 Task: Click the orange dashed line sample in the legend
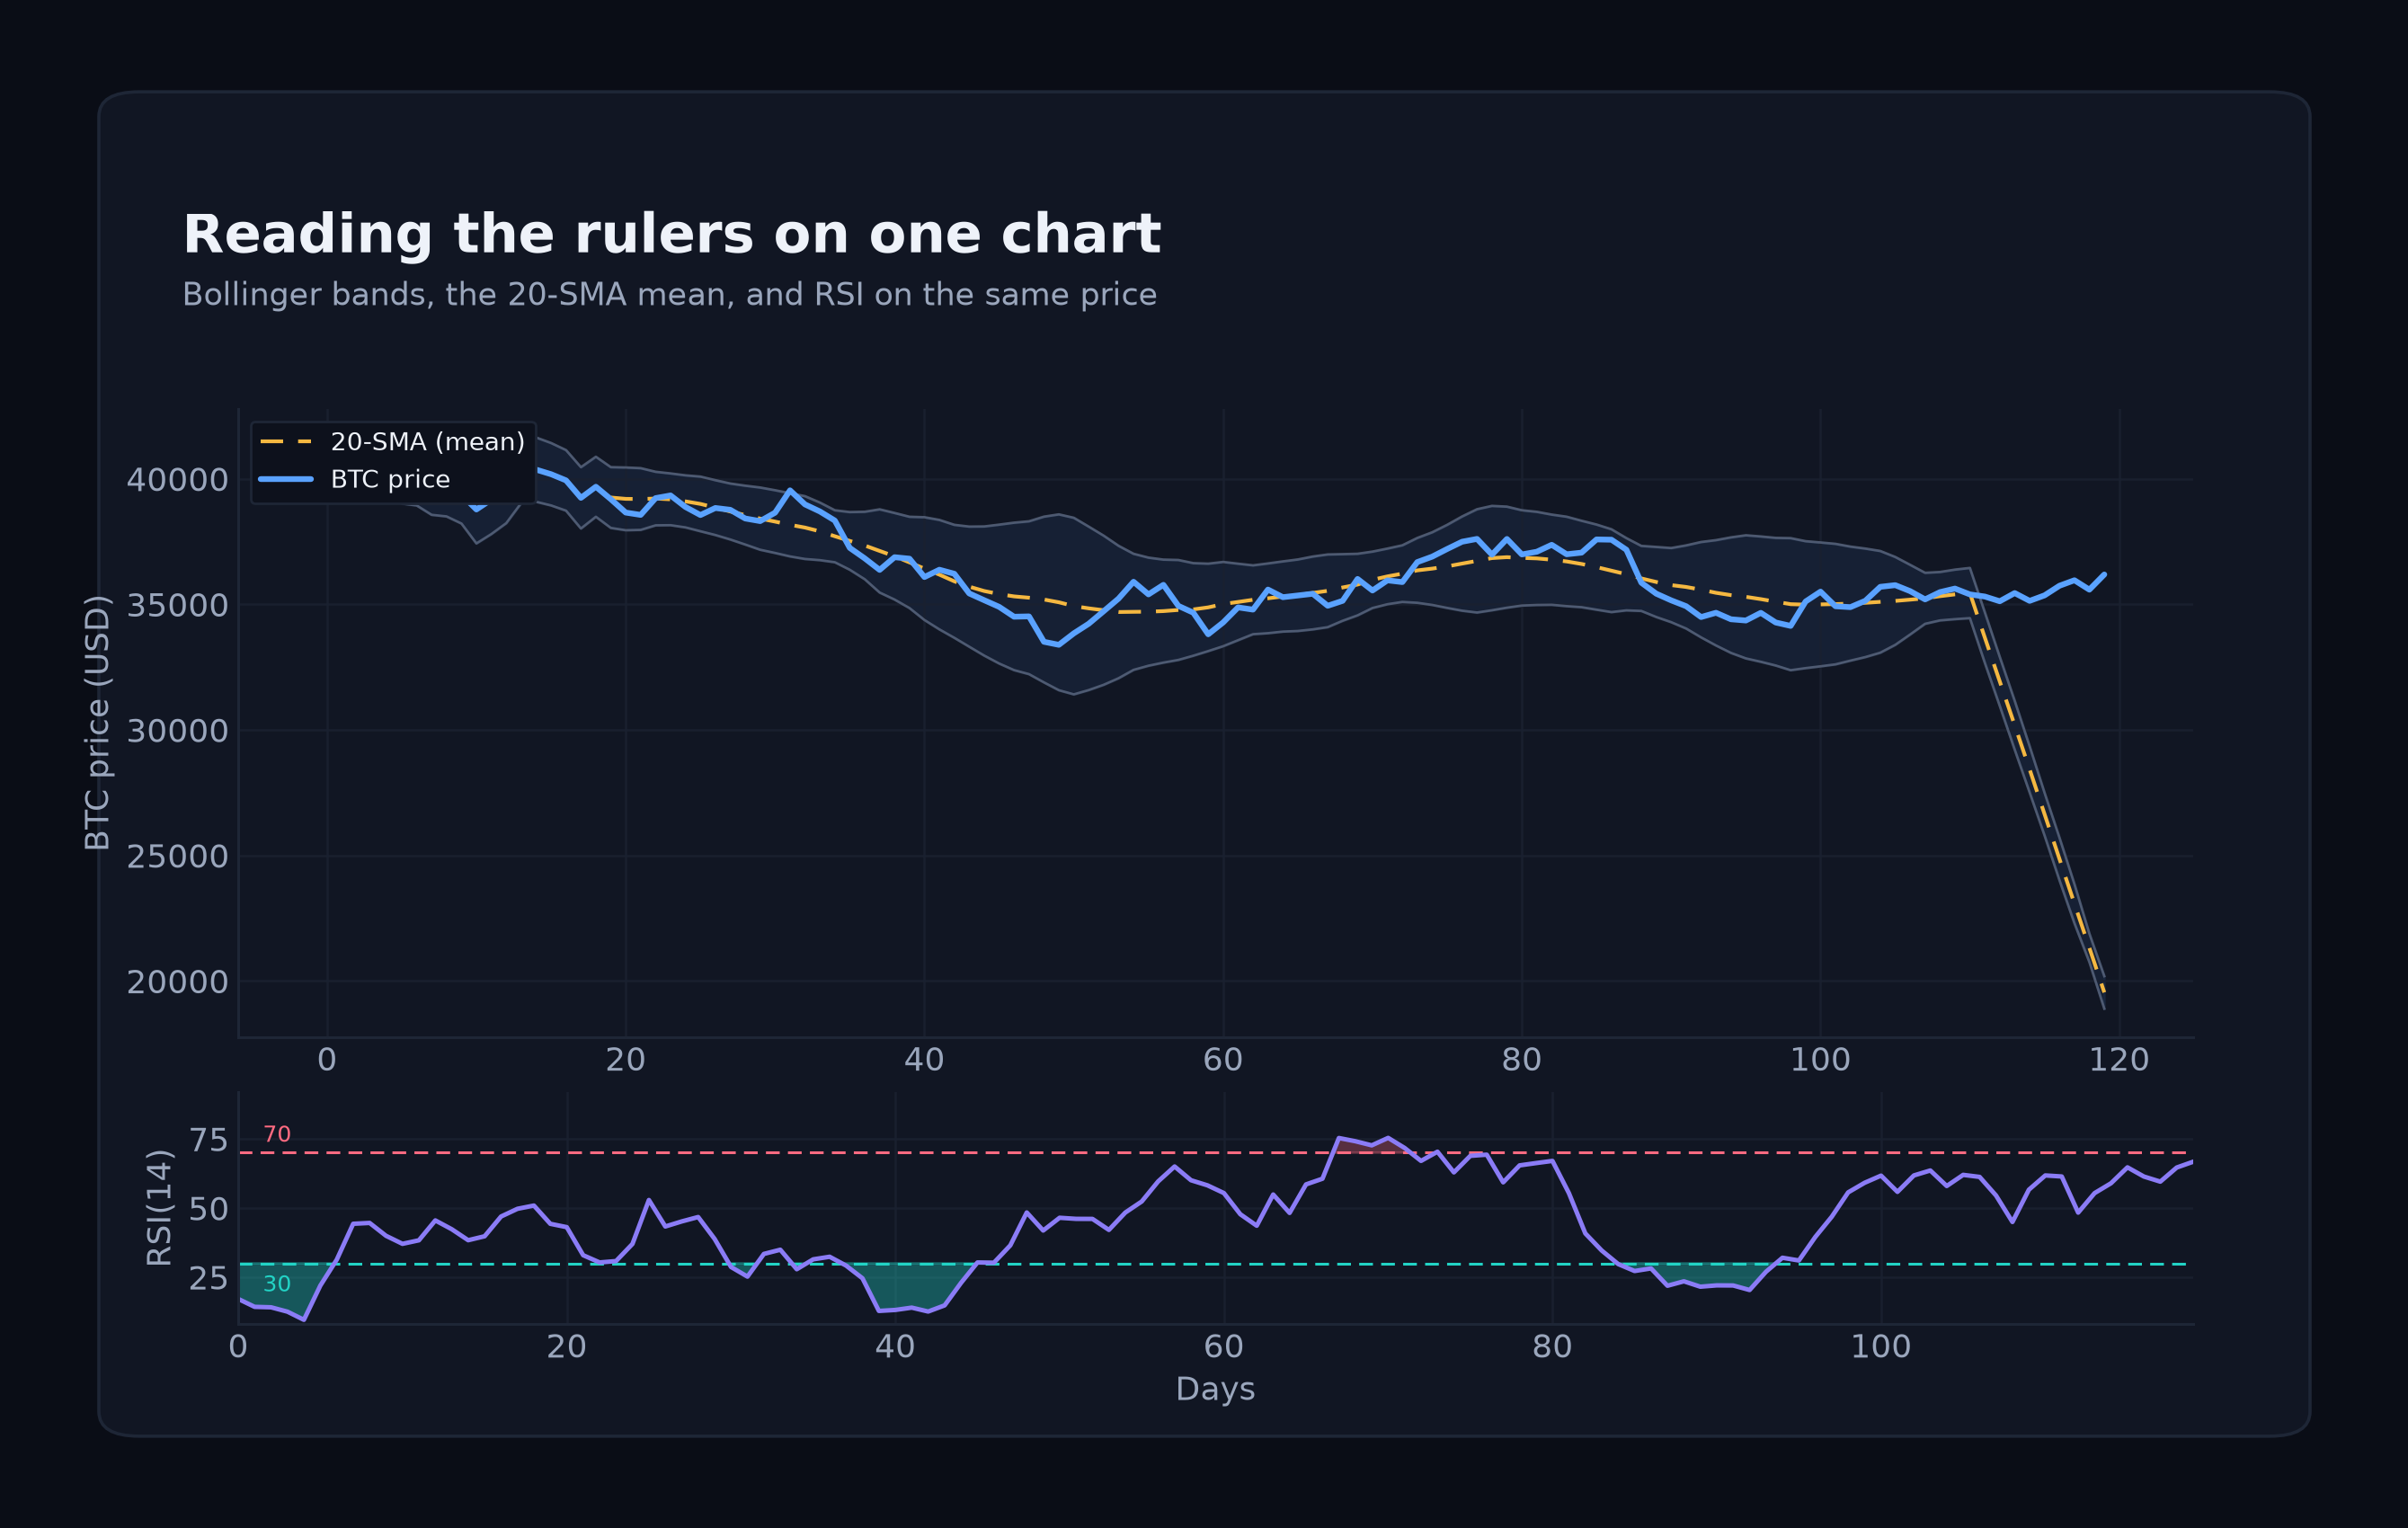pos(286,442)
